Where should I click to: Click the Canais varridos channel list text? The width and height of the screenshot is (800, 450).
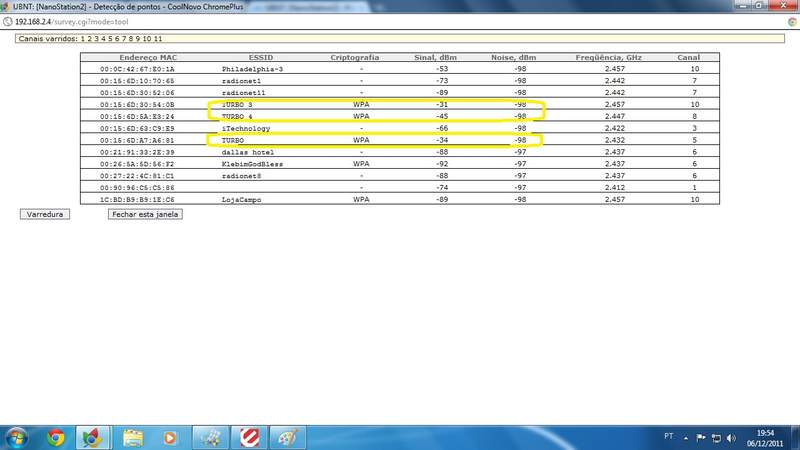[90, 39]
